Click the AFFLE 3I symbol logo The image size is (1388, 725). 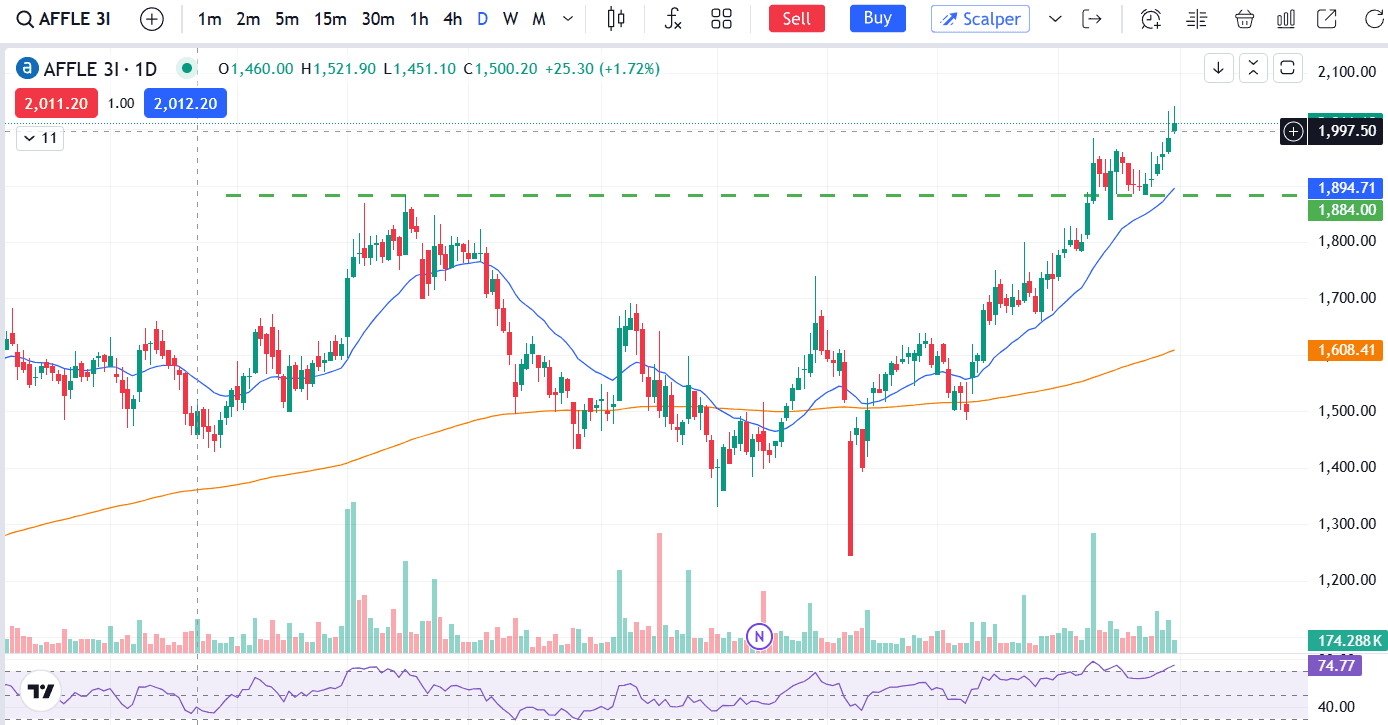click(x=27, y=68)
